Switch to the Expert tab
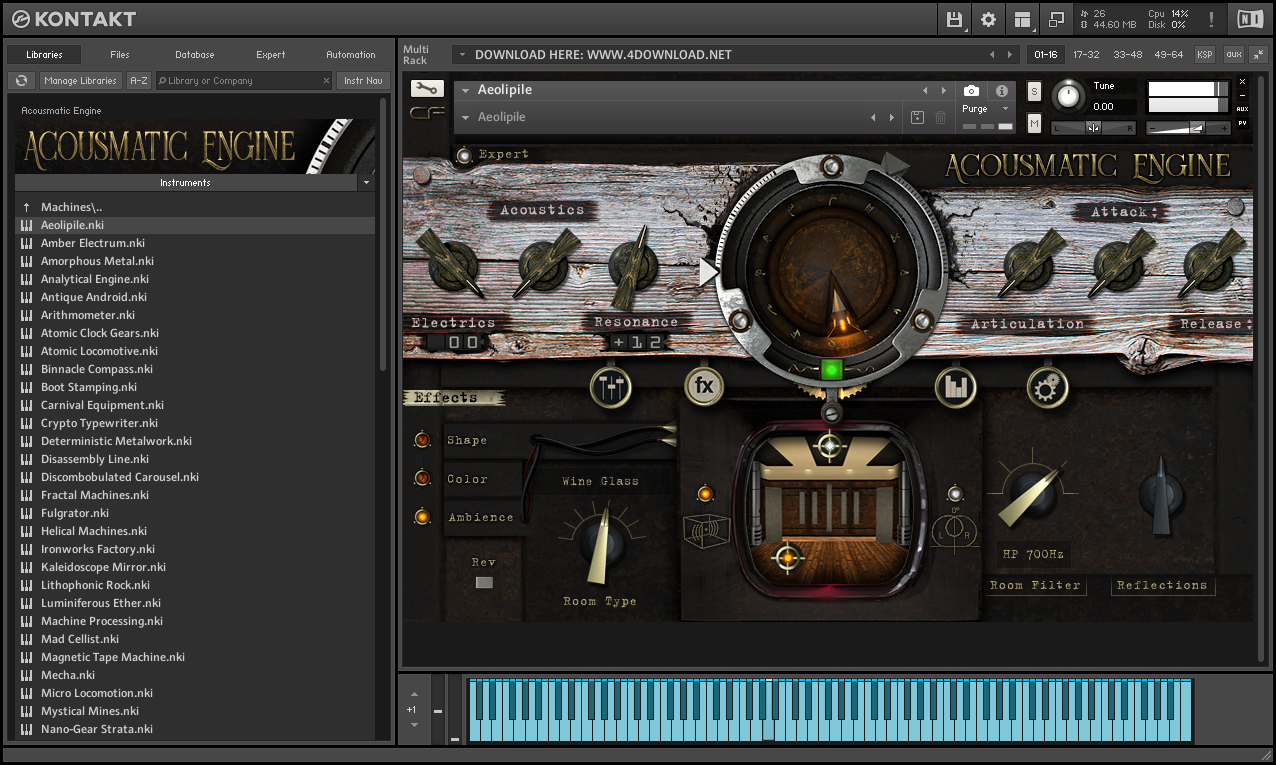1276x765 pixels. [270, 55]
